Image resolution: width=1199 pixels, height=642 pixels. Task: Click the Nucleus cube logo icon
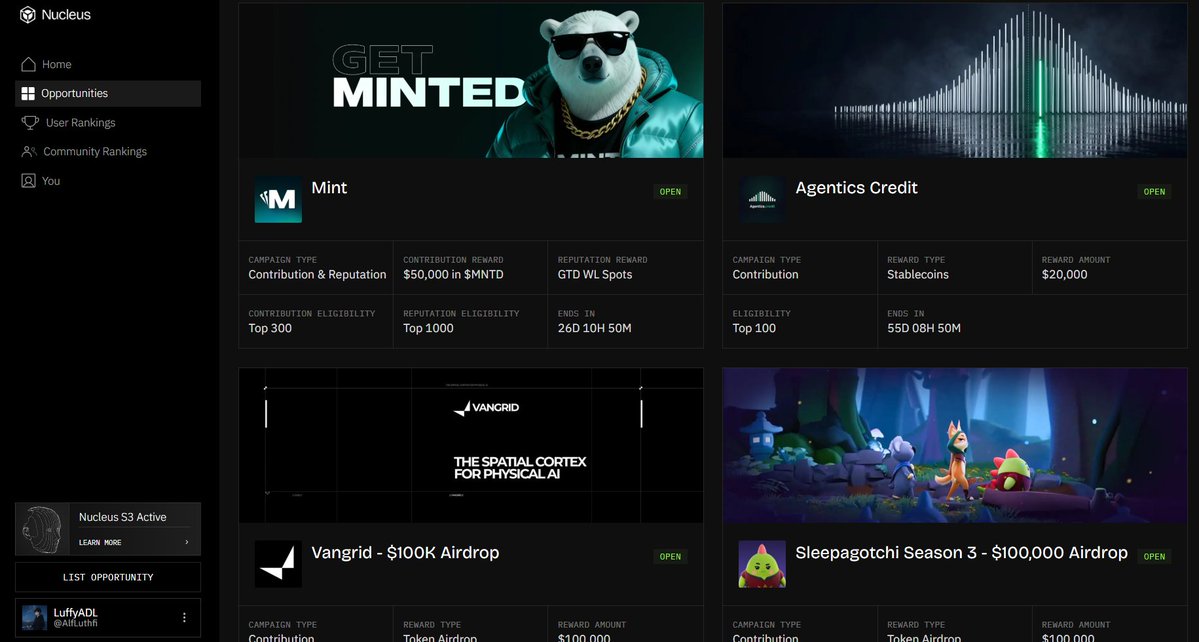point(28,15)
